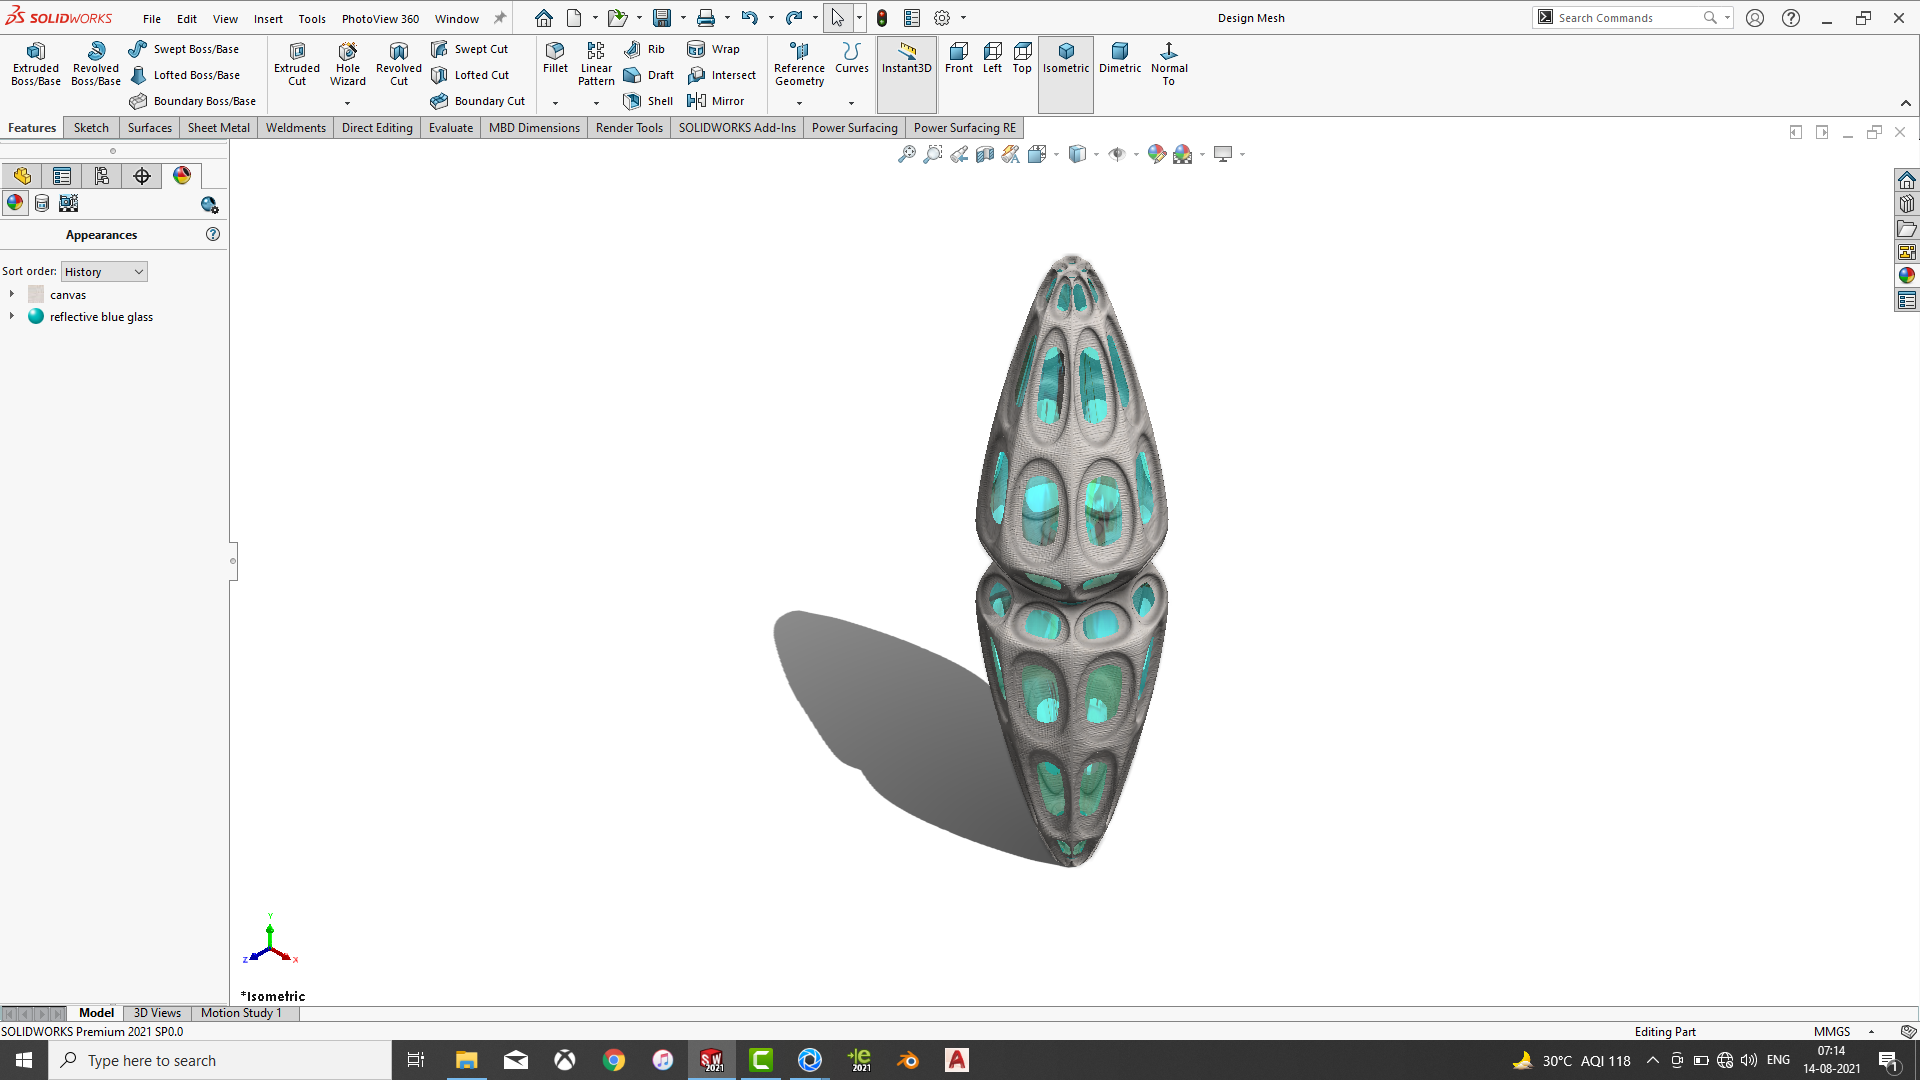
Task: Toggle the Isometric view button
Action: [1065, 58]
